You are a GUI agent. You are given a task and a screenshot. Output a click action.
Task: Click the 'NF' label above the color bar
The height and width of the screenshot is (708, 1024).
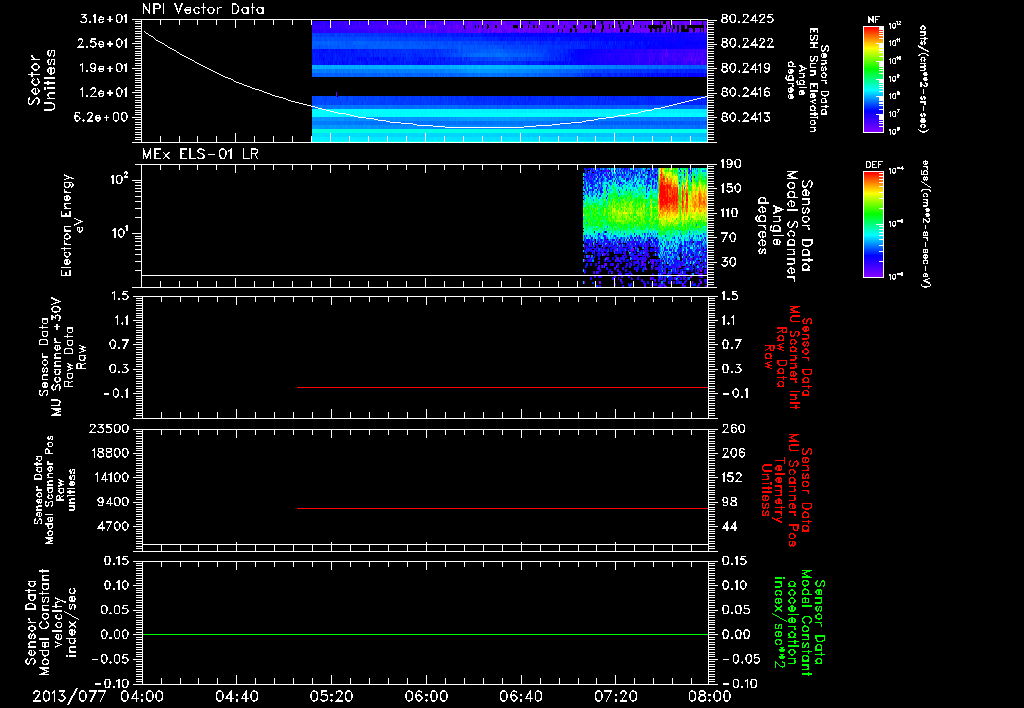[x=873, y=20]
